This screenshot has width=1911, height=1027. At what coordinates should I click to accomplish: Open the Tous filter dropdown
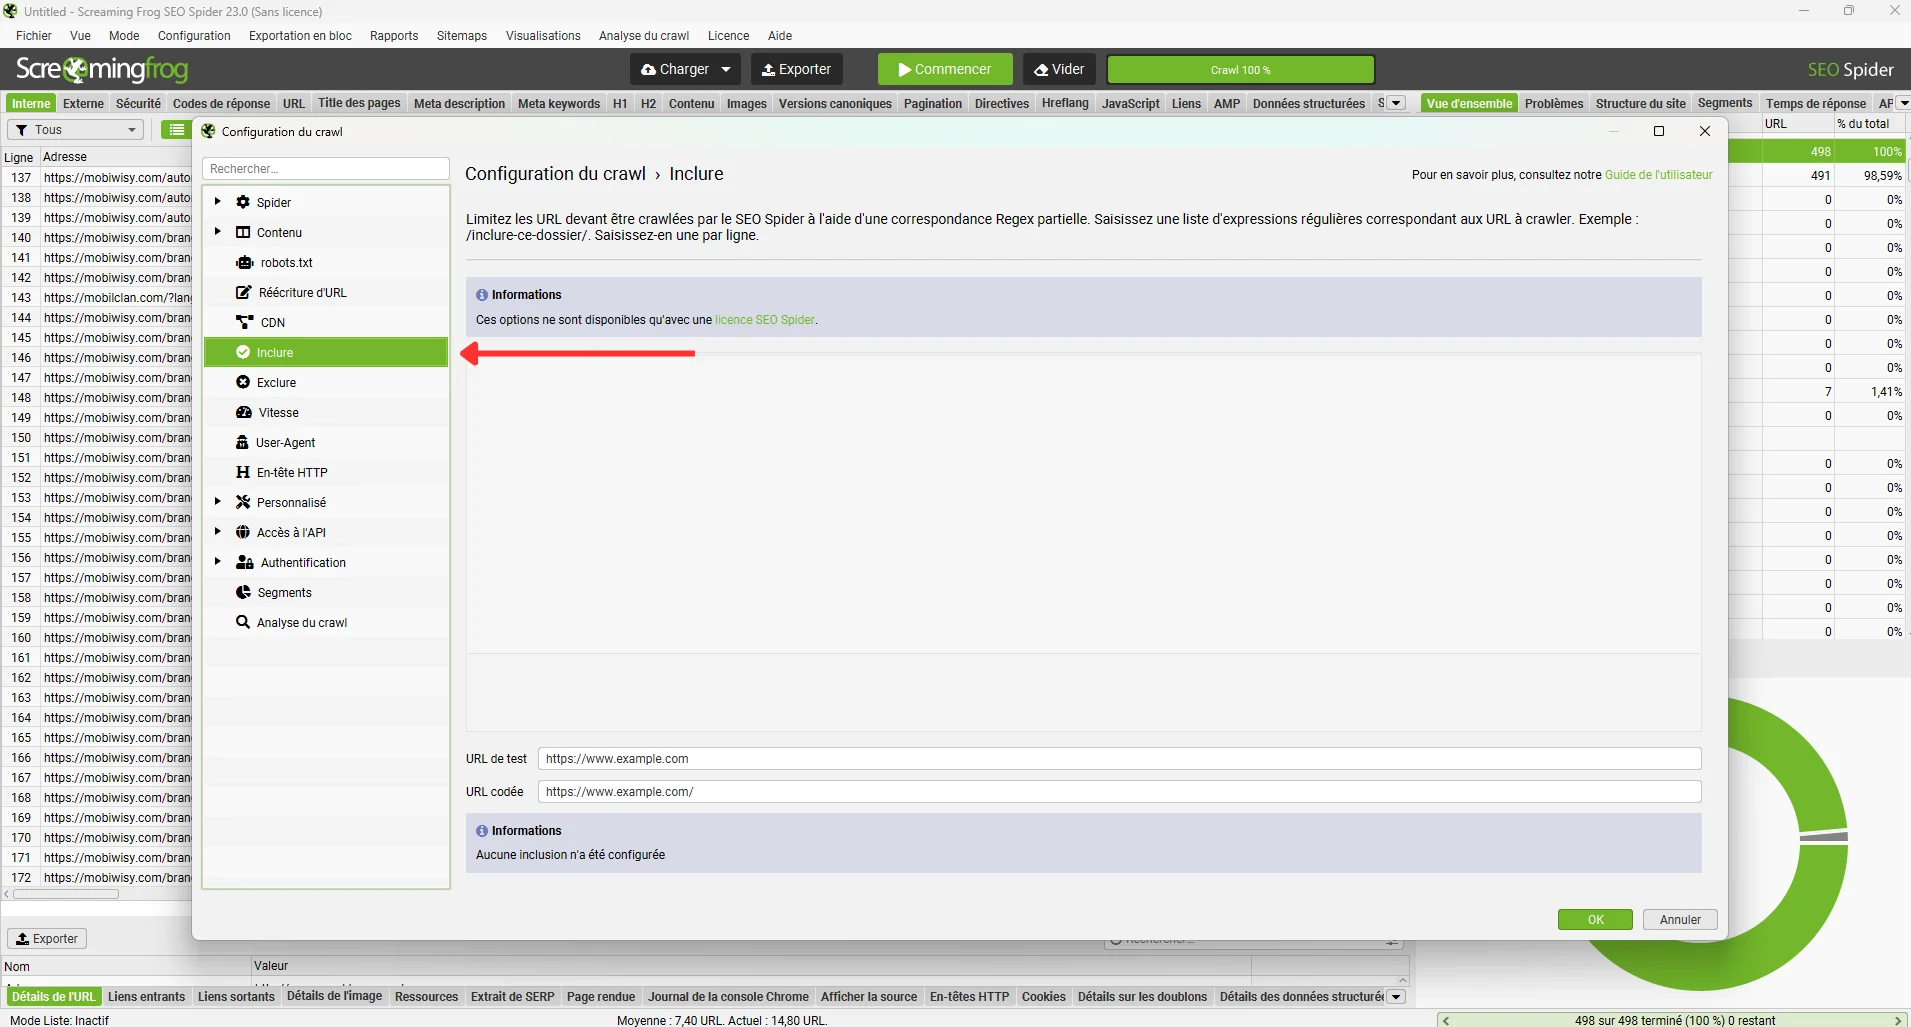coord(76,130)
